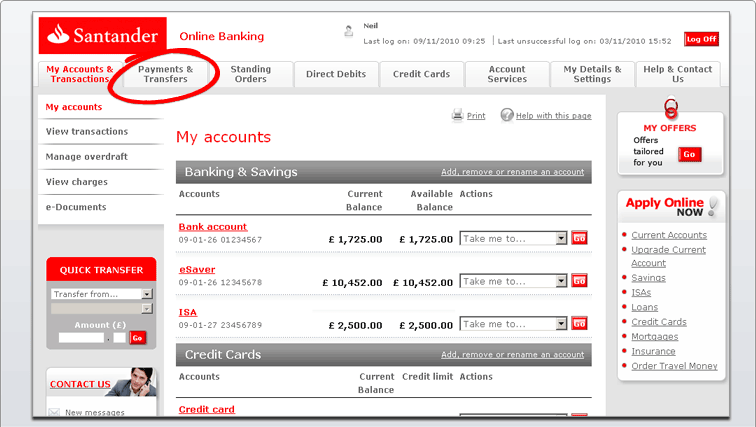Click the CONTACT US link
This screenshot has width=756, height=427.
(80, 384)
